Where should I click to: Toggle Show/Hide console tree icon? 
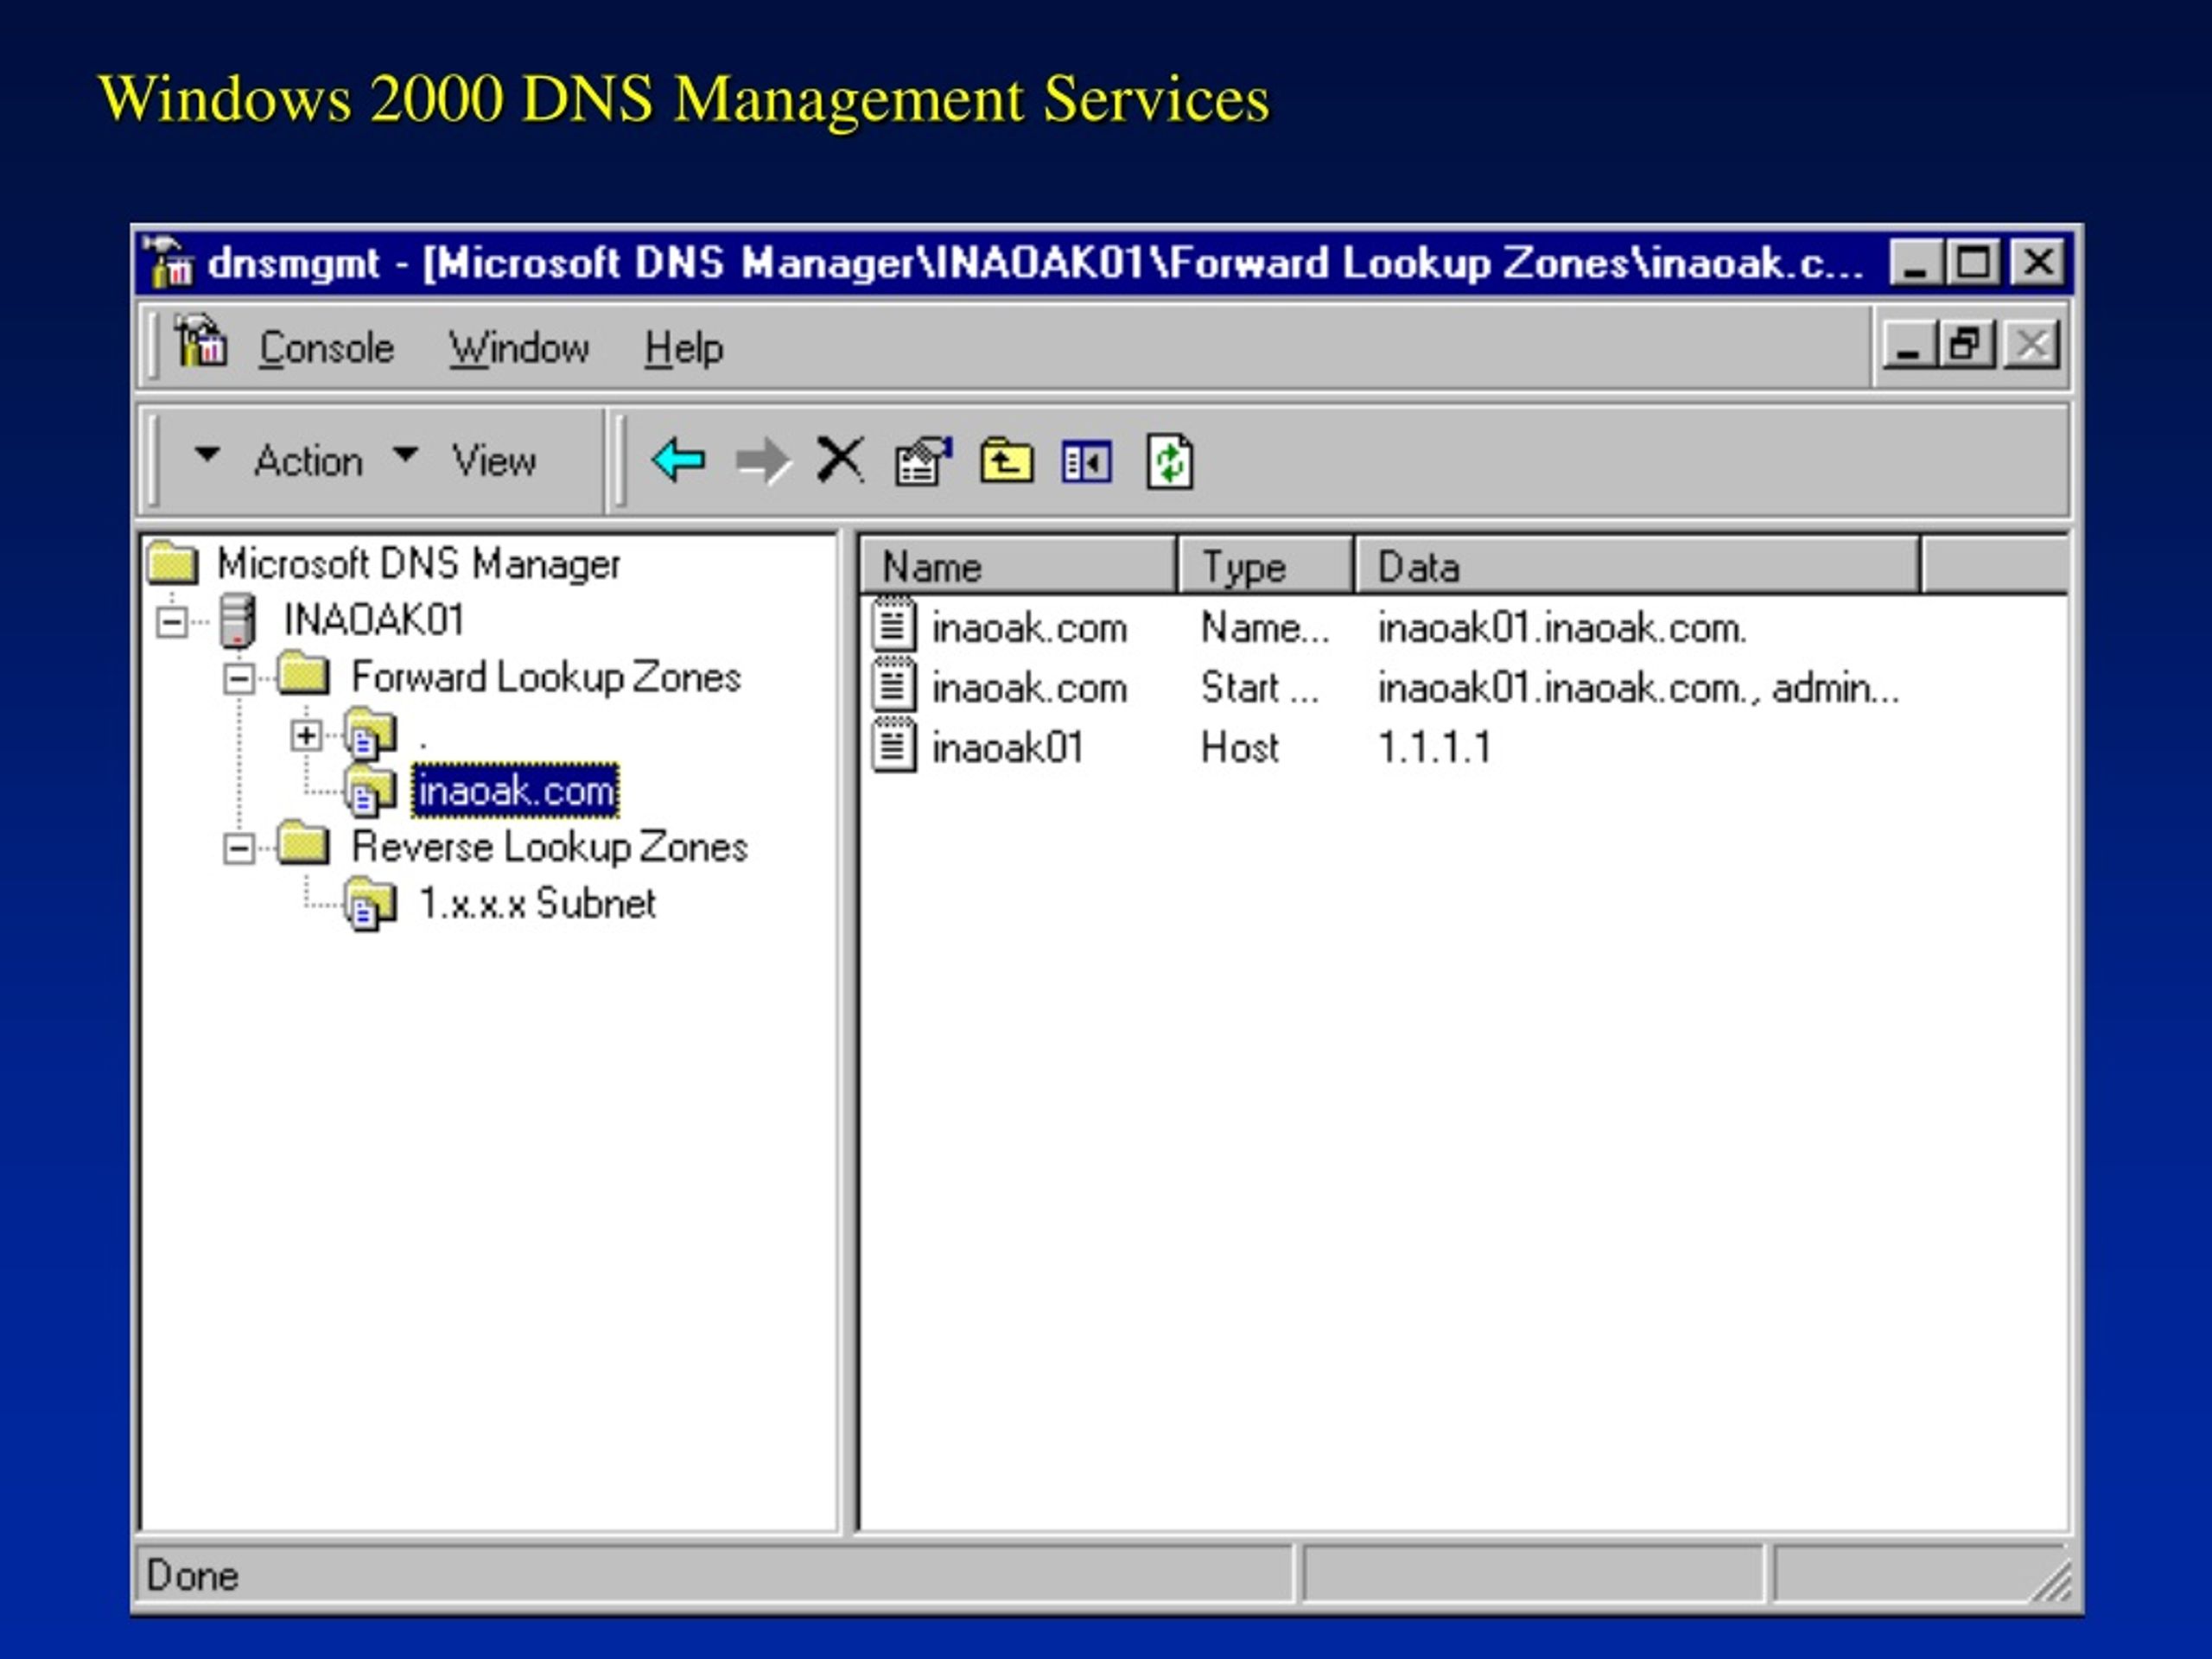(1087, 462)
